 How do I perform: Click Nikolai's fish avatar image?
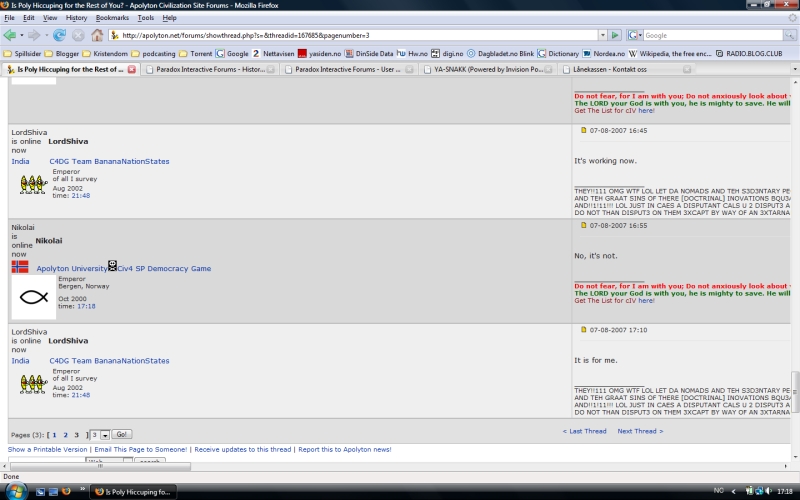point(32,297)
